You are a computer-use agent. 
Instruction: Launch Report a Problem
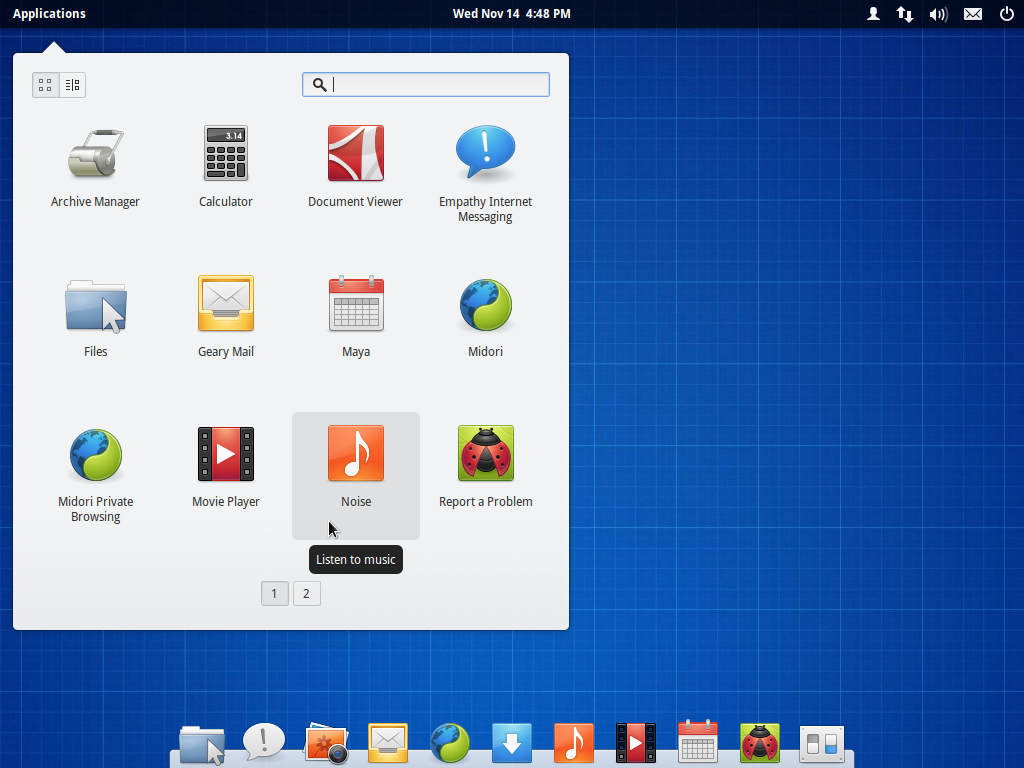(485, 453)
